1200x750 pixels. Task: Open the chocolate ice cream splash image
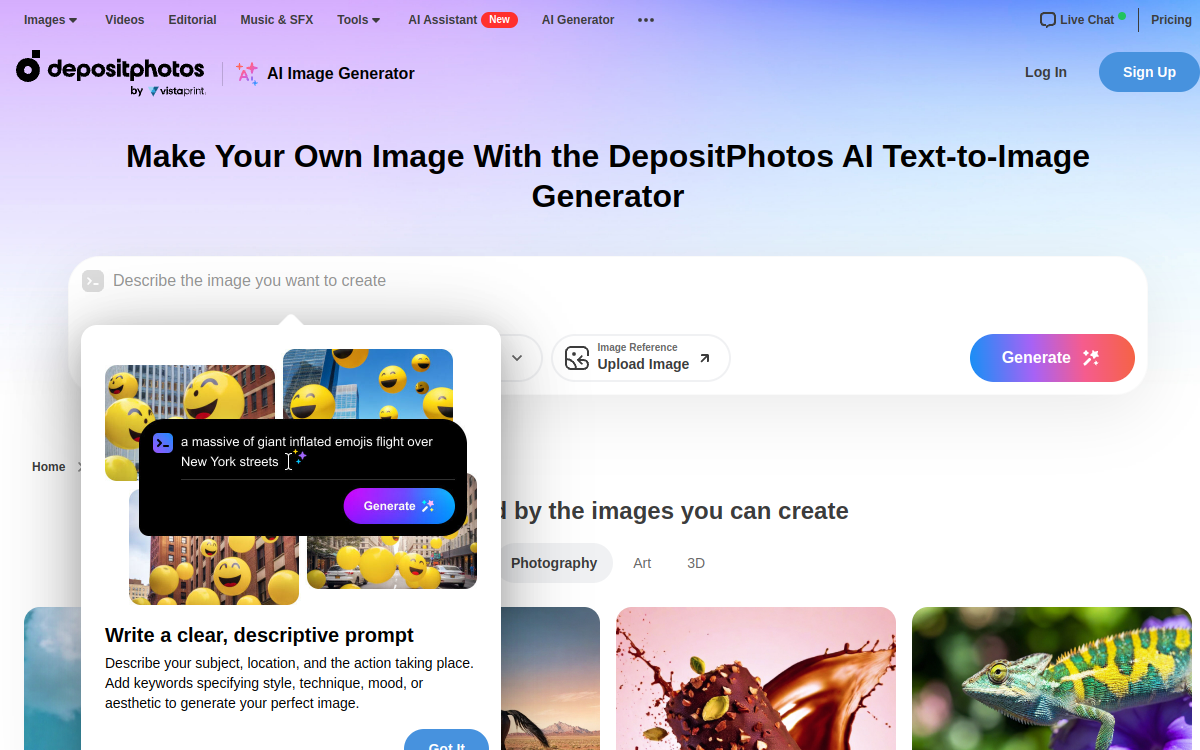(x=756, y=678)
